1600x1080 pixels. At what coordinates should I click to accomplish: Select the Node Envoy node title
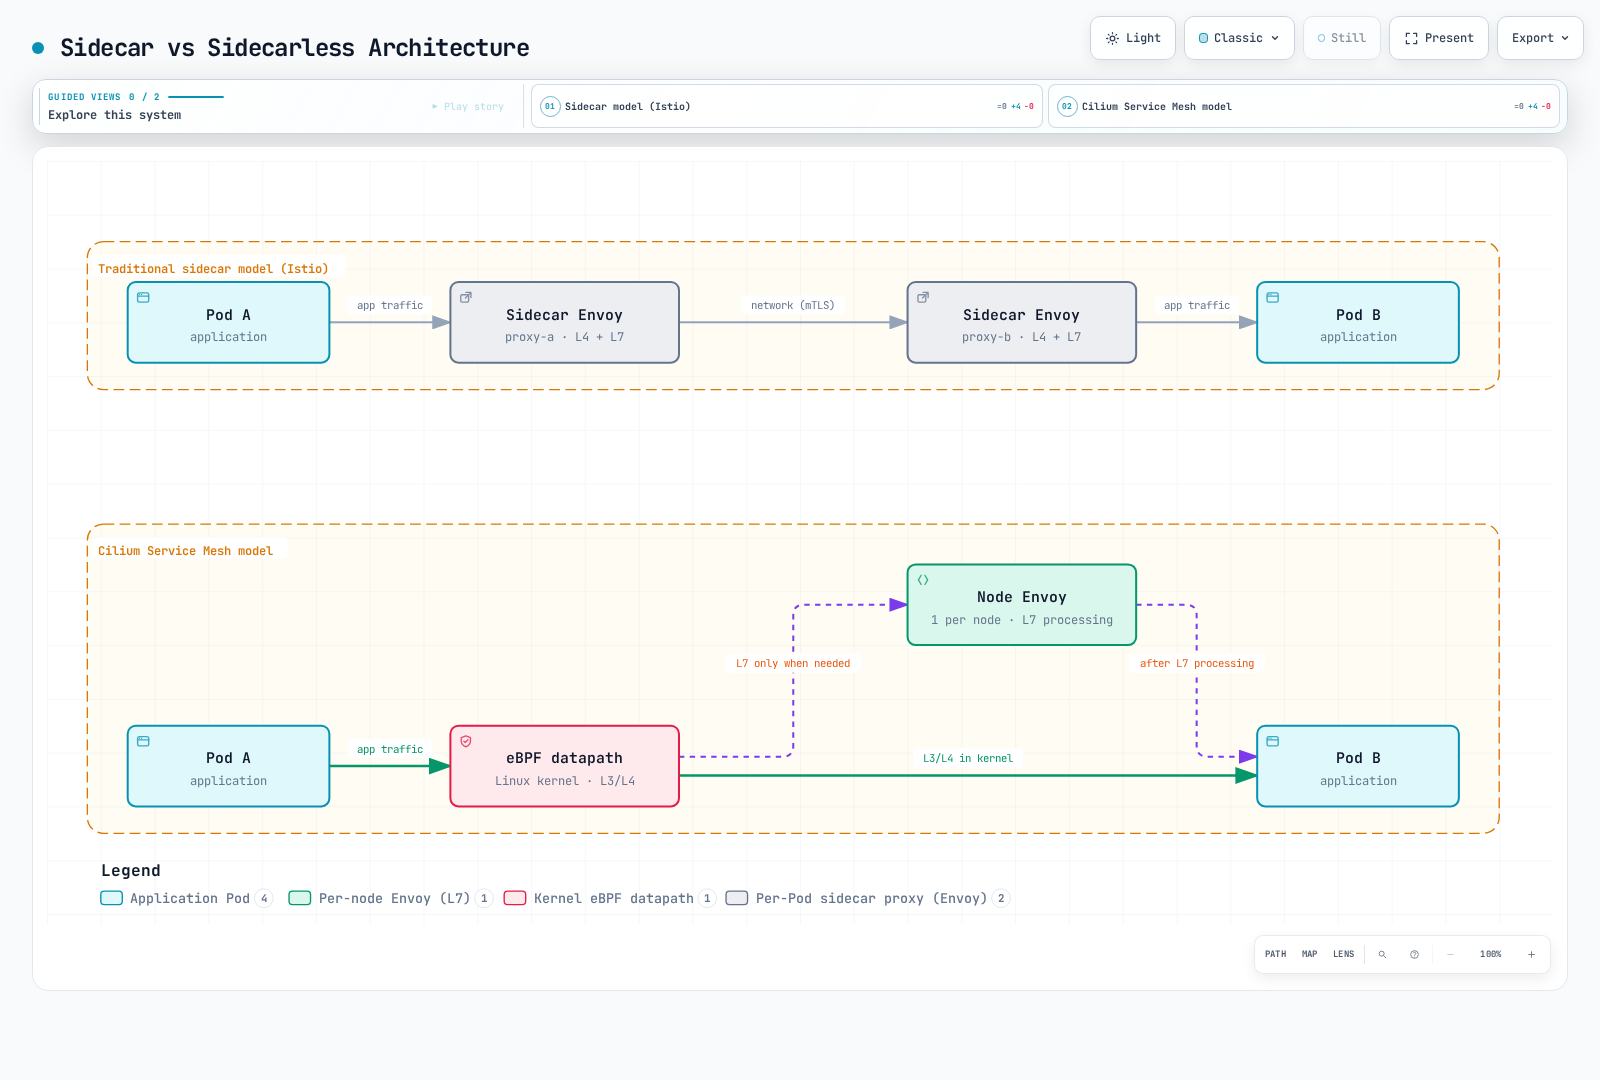[1021, 597]
